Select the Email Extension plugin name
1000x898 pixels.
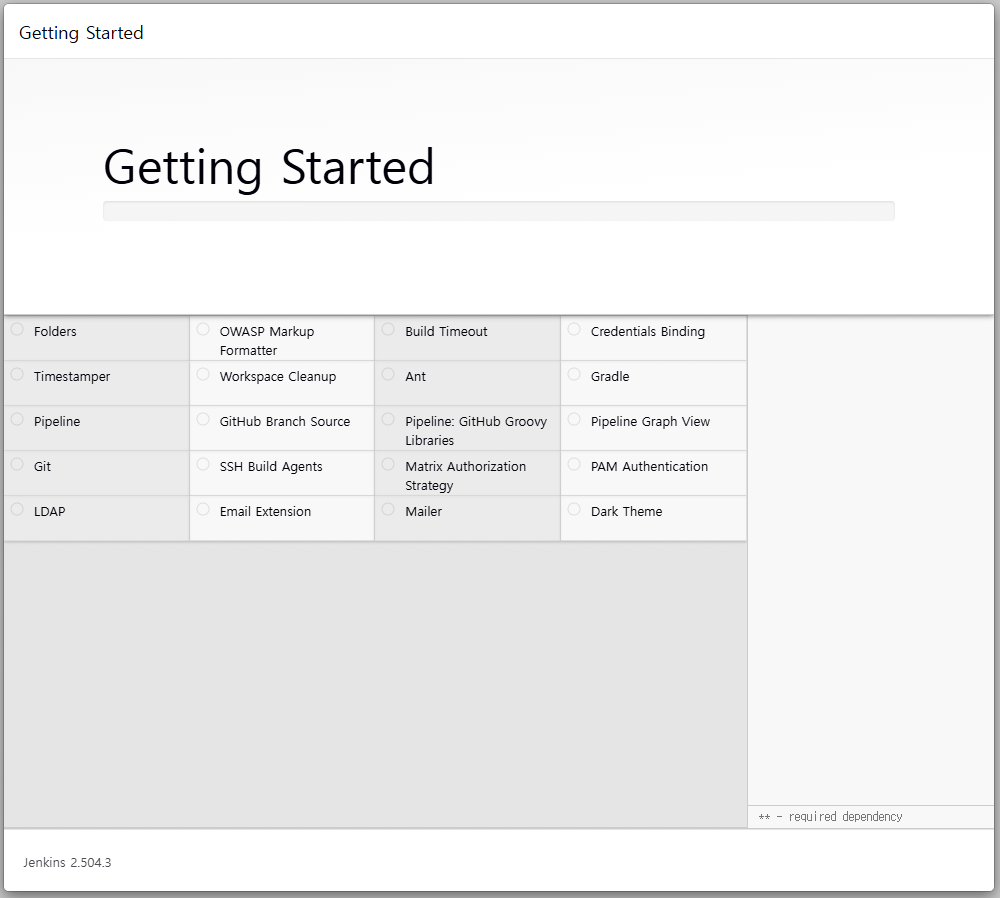265,512
